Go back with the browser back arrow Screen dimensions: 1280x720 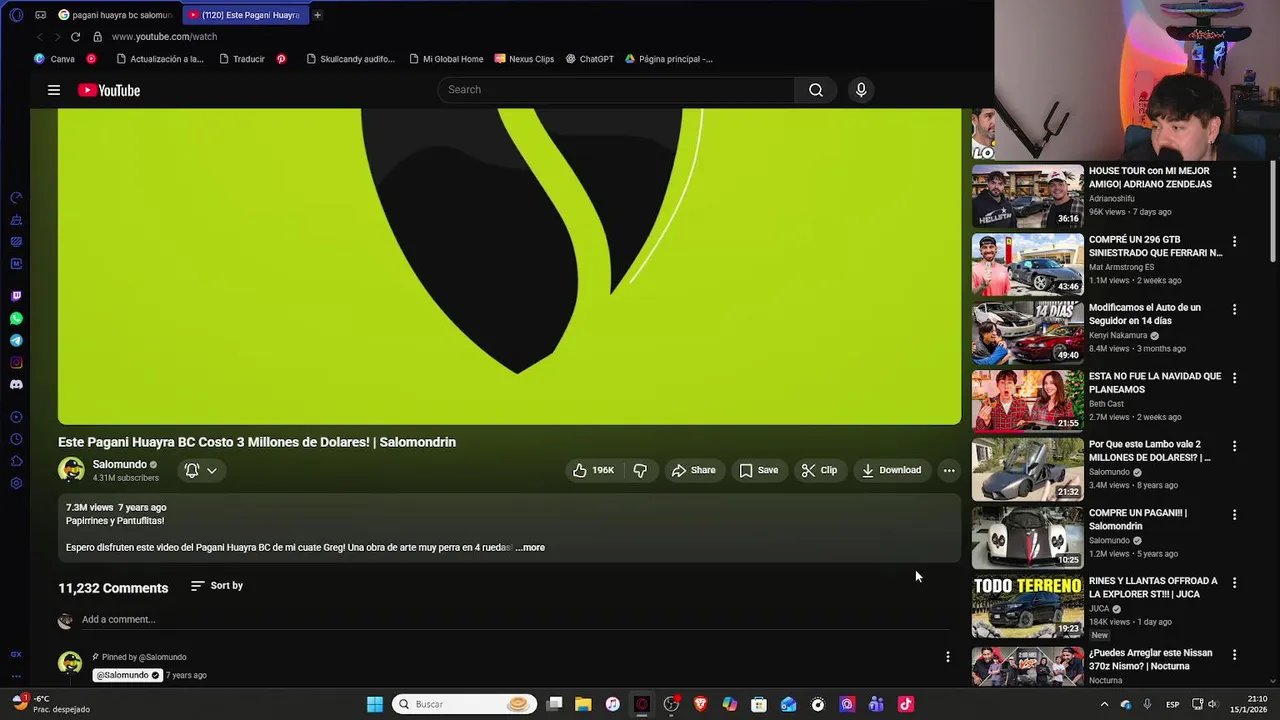[39, 37]
